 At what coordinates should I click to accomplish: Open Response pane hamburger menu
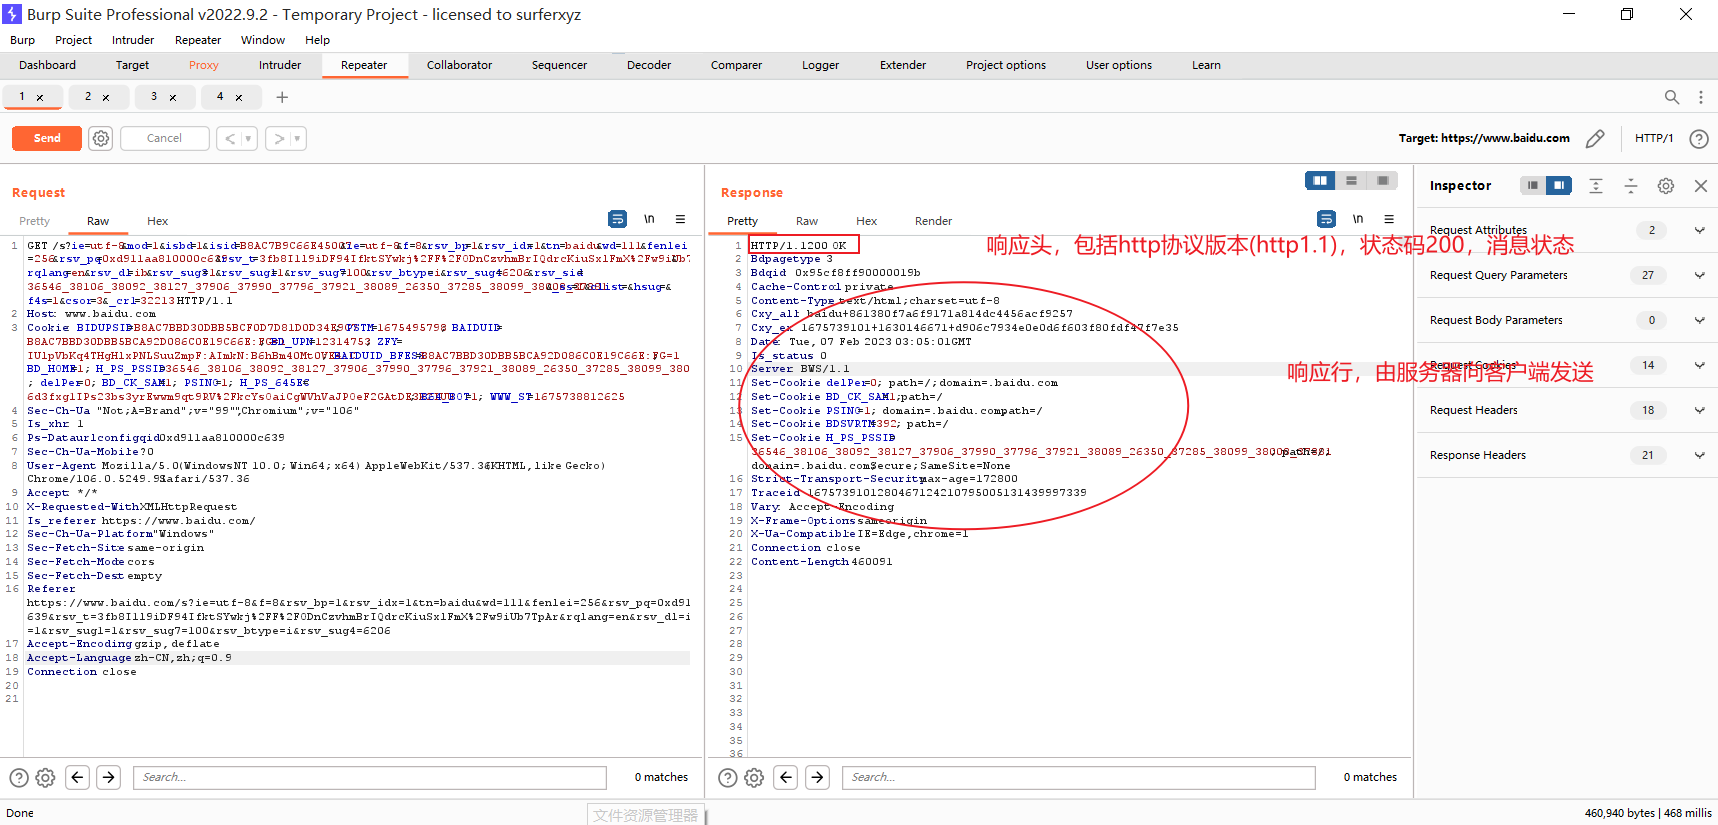click(x=1389, y=219)
